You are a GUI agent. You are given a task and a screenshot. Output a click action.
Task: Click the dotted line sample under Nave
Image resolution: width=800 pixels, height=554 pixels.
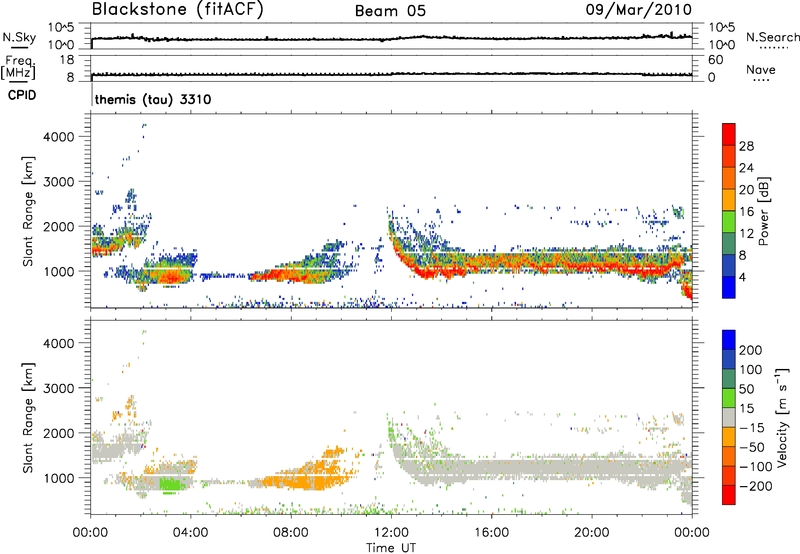click(x=761, y=81)
